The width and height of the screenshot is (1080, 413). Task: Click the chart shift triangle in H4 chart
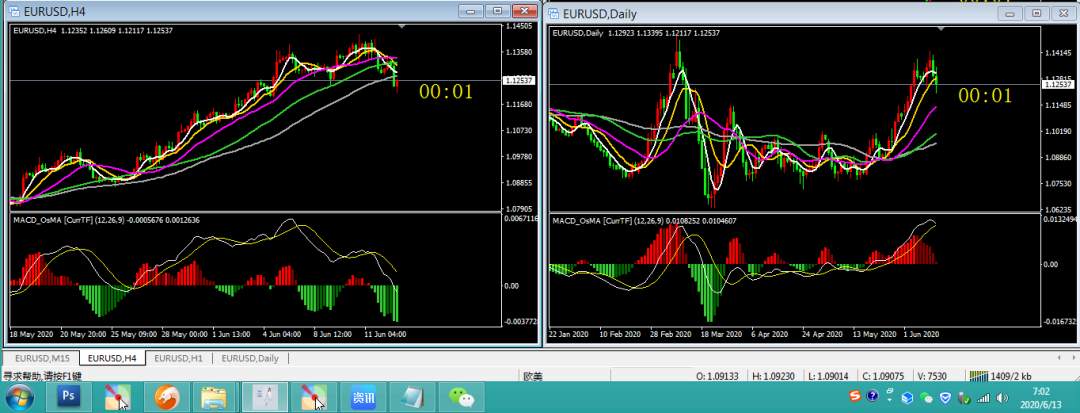coord(402,25)
